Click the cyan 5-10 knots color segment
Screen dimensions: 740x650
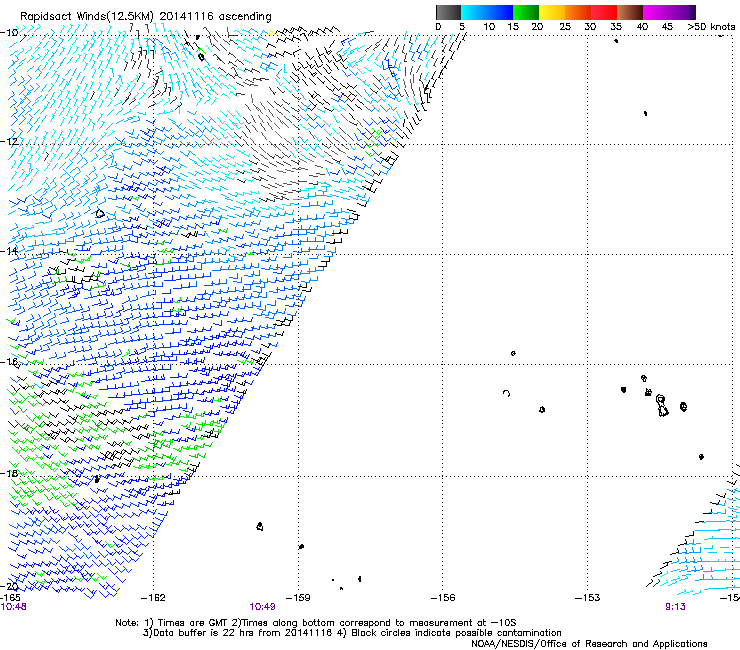point(474,12)
